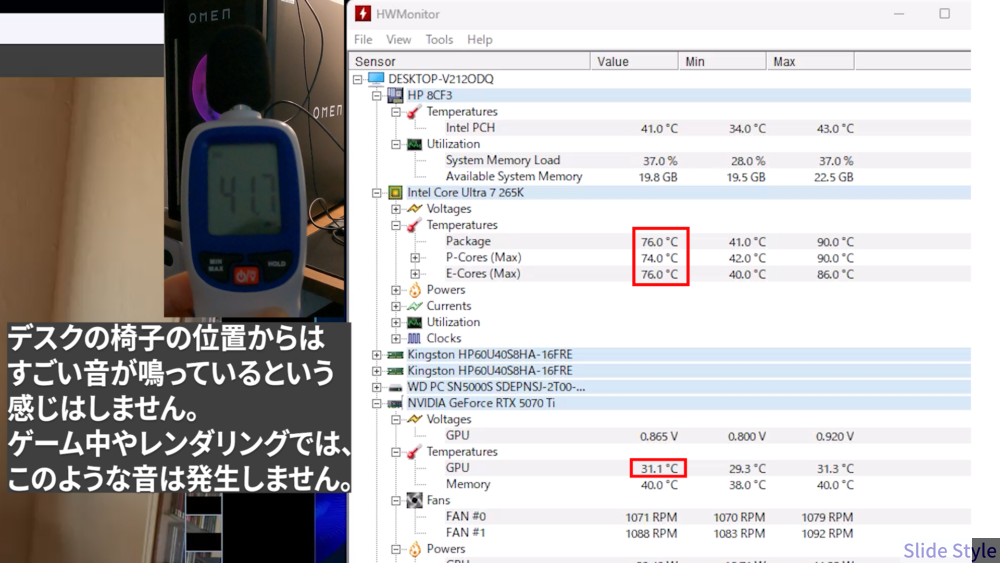
Task: Click Utilization icon under HP 8CF3
Action: pos(415,144)
